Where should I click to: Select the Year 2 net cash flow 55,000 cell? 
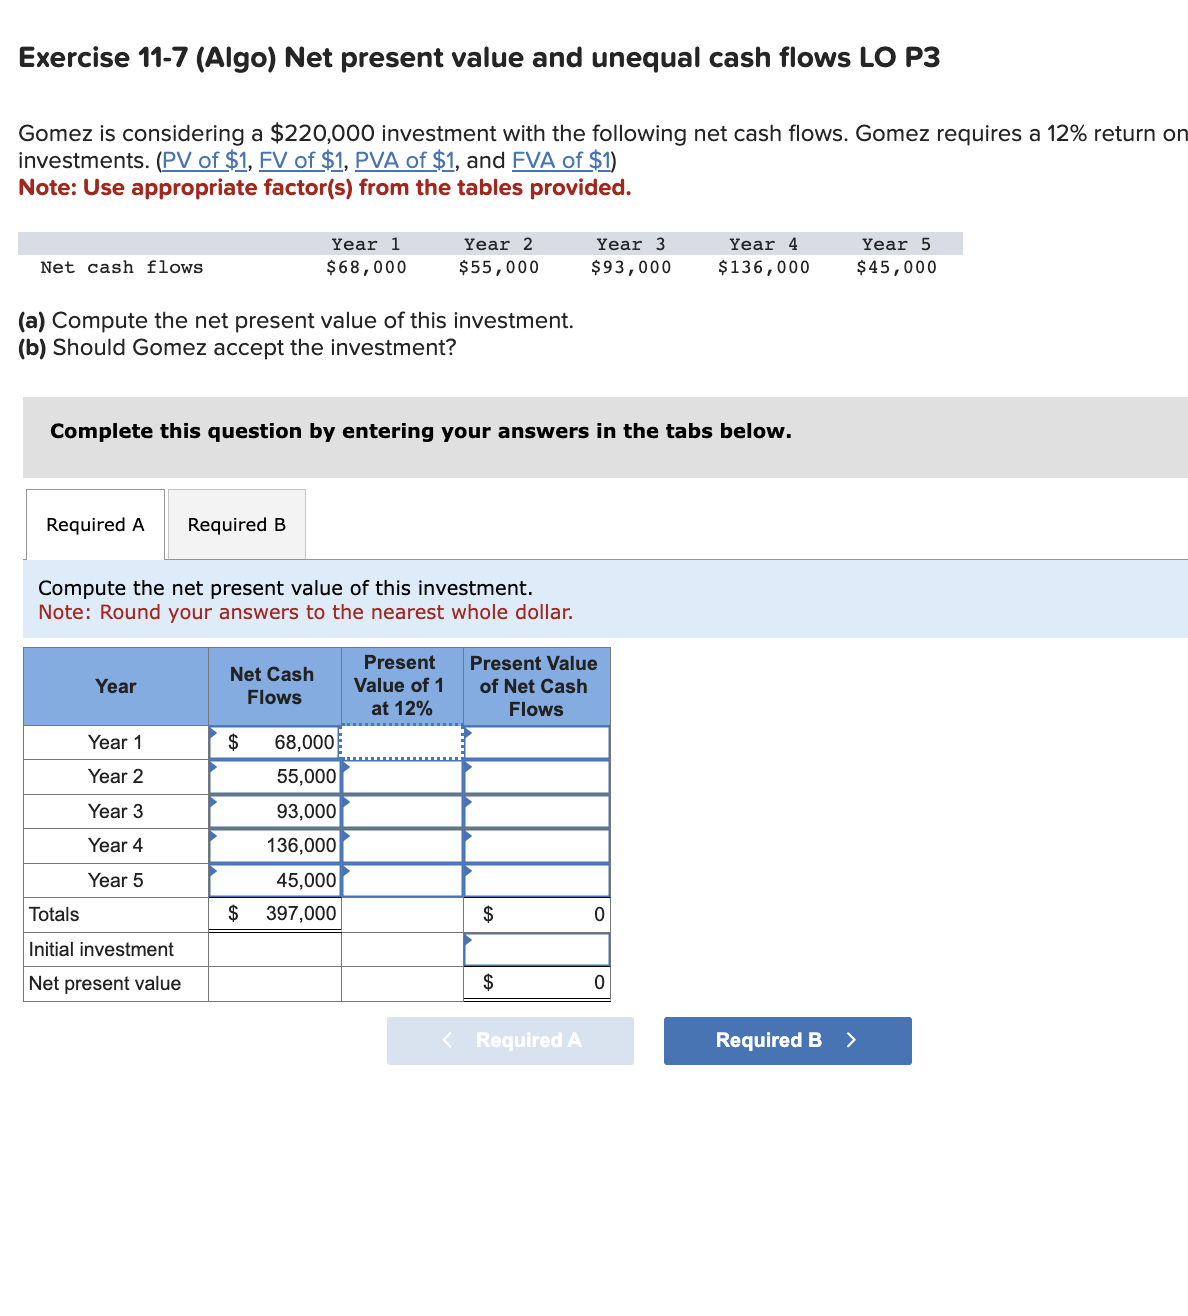[275, 777]
